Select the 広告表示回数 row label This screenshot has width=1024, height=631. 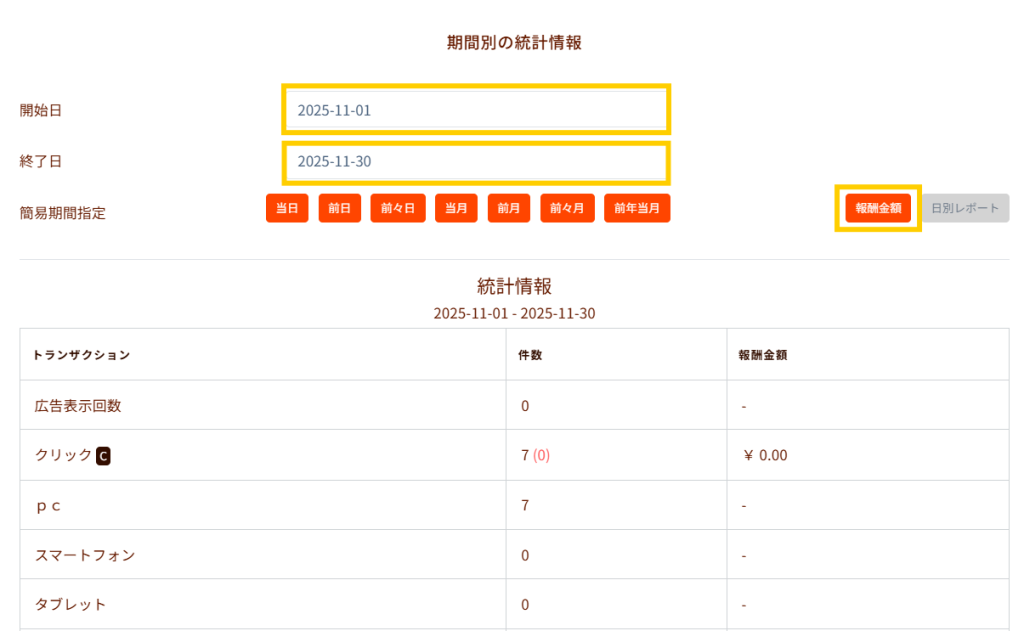[x=78, y=406]
